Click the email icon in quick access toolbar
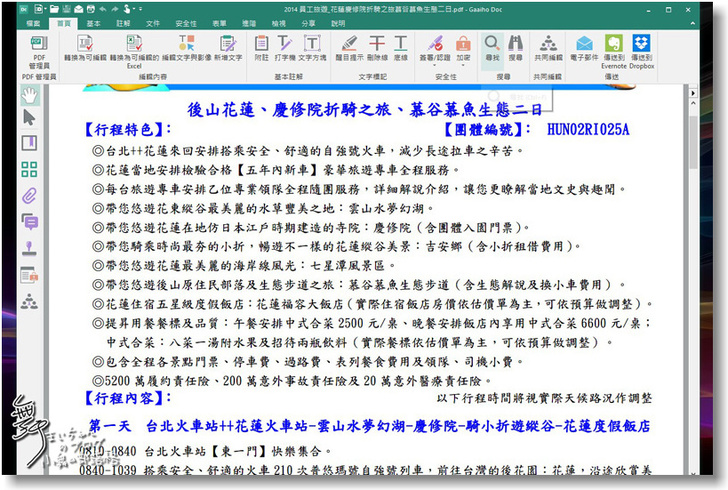This screenshot has width=728, height=490. (x=78, y=9)
